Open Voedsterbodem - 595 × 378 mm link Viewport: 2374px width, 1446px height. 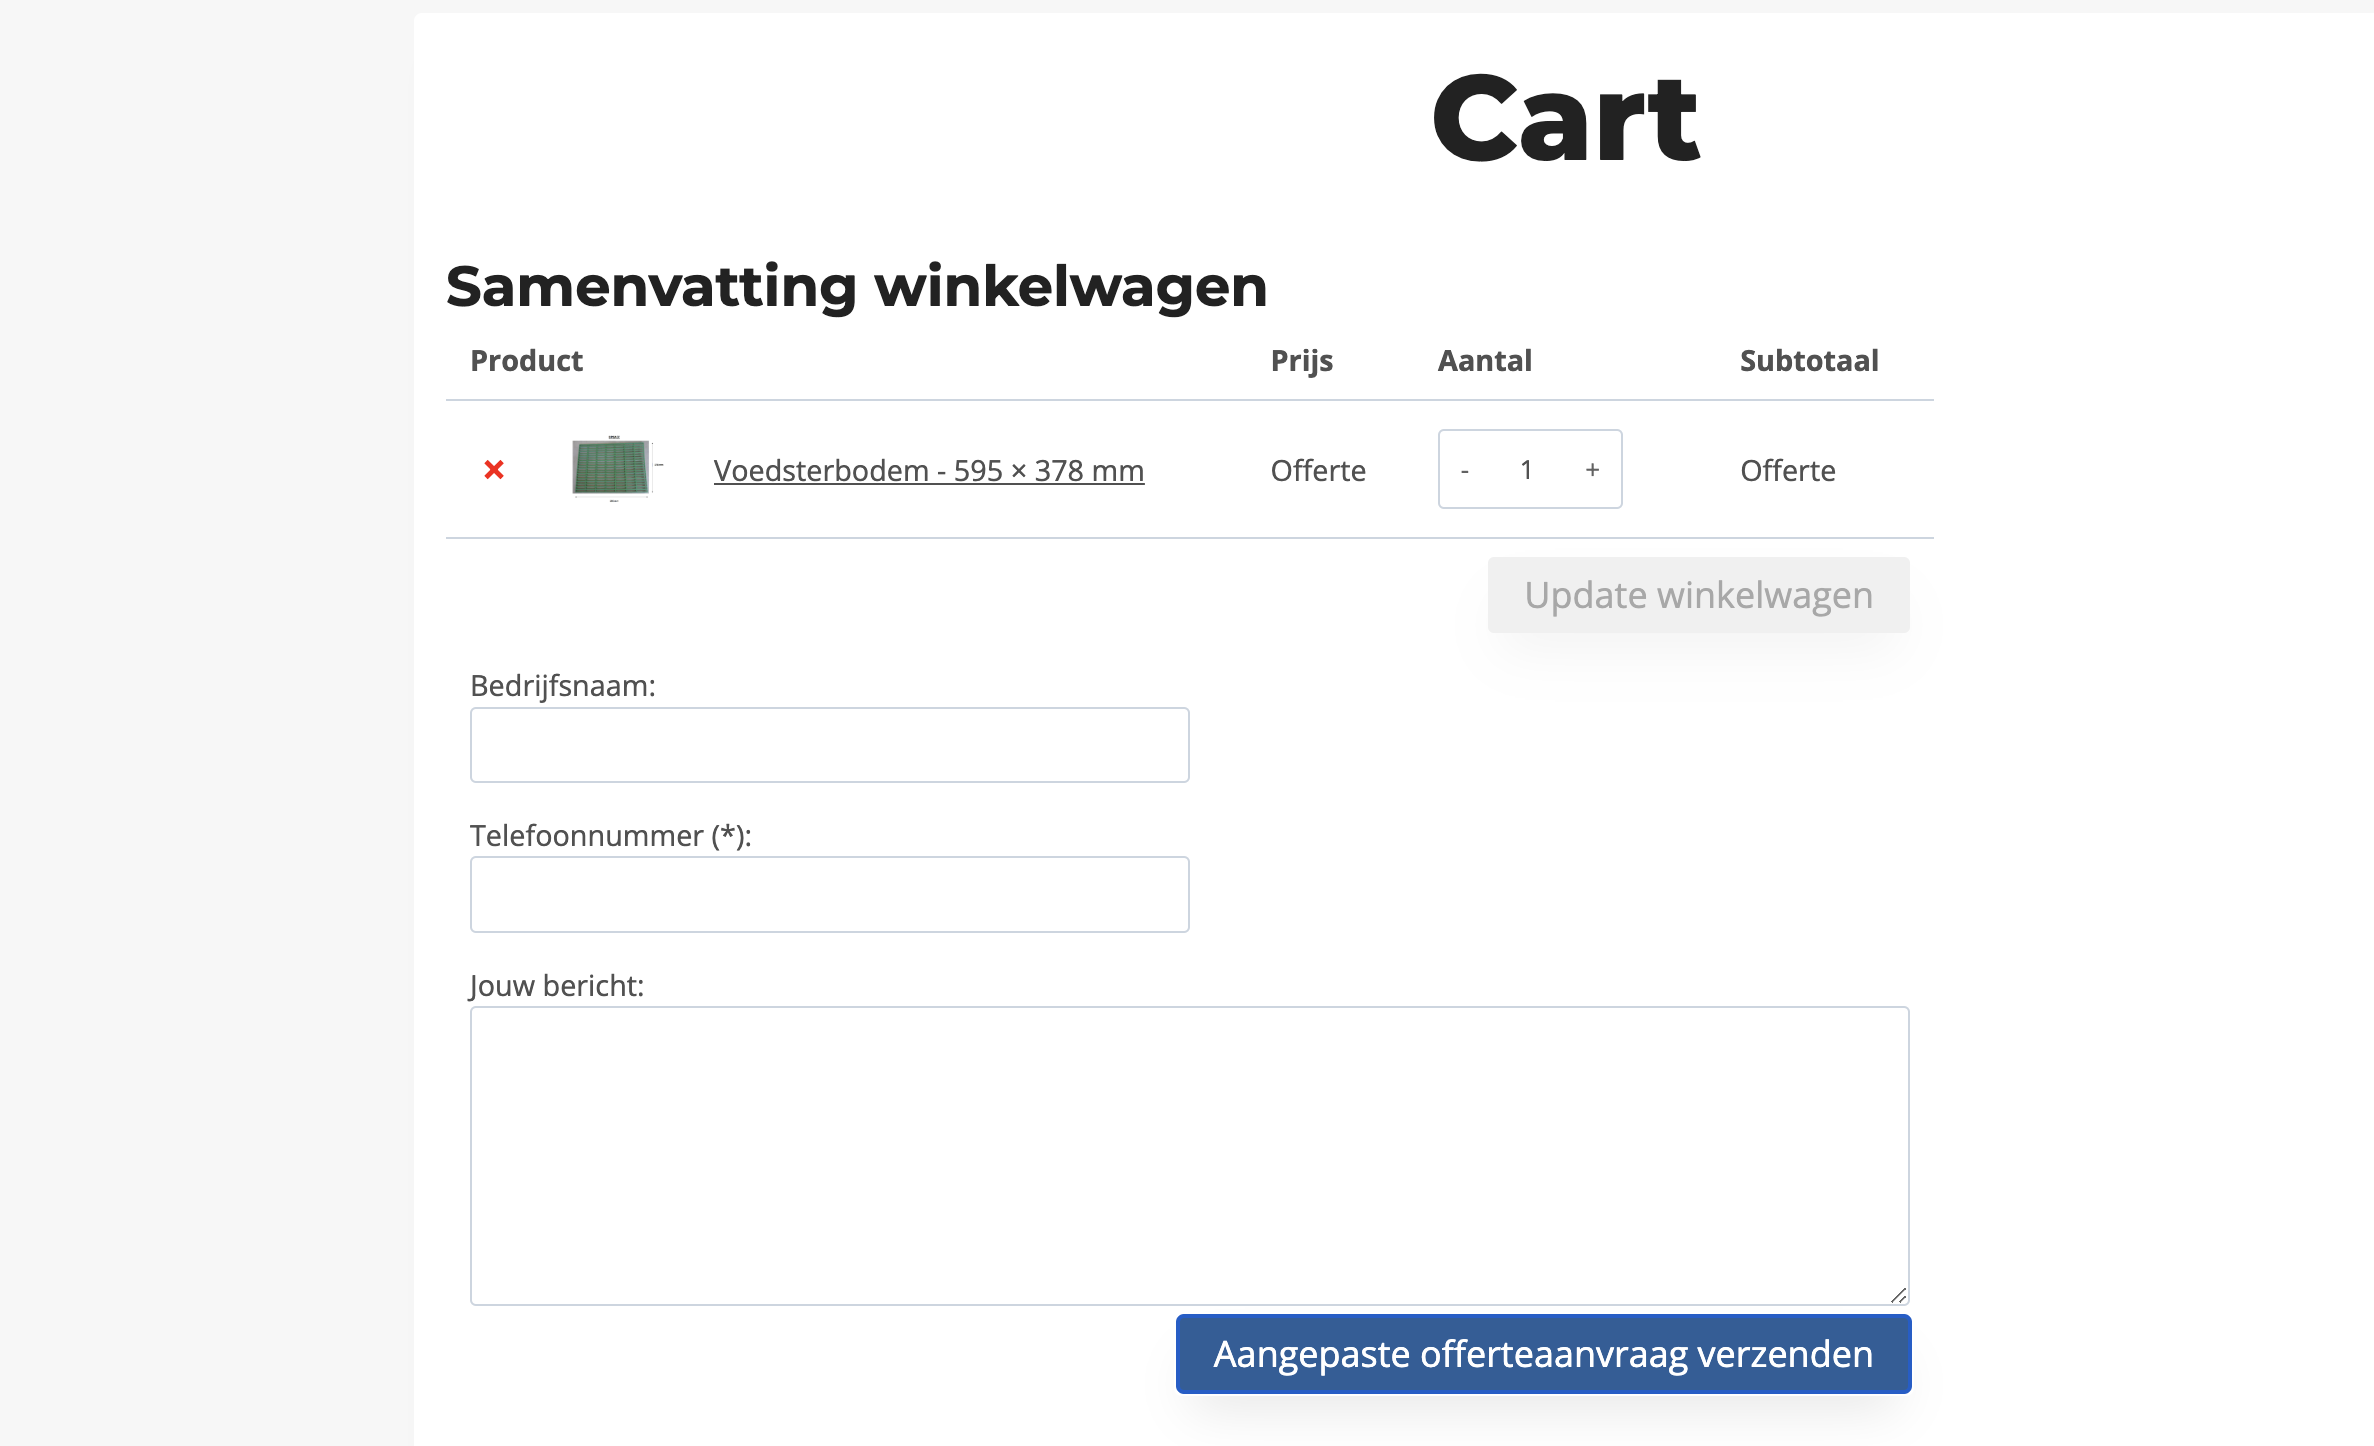929,470
